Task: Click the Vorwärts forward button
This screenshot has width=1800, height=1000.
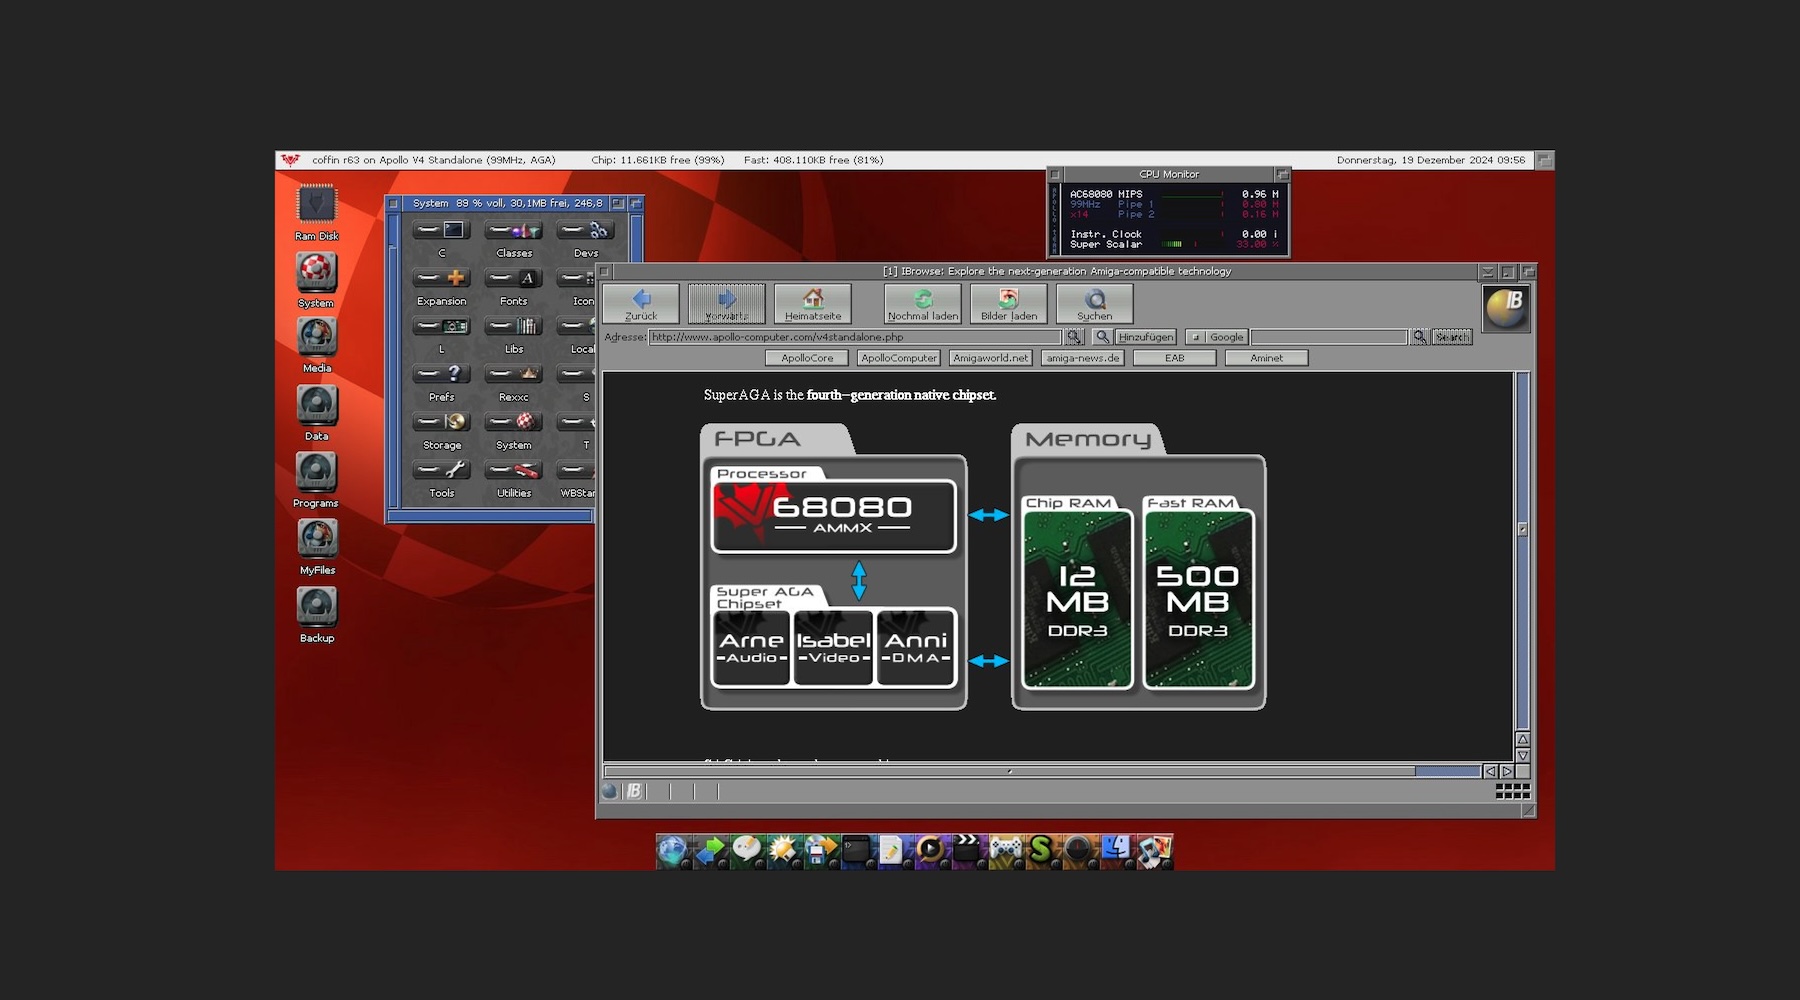Action: [727, 303]
